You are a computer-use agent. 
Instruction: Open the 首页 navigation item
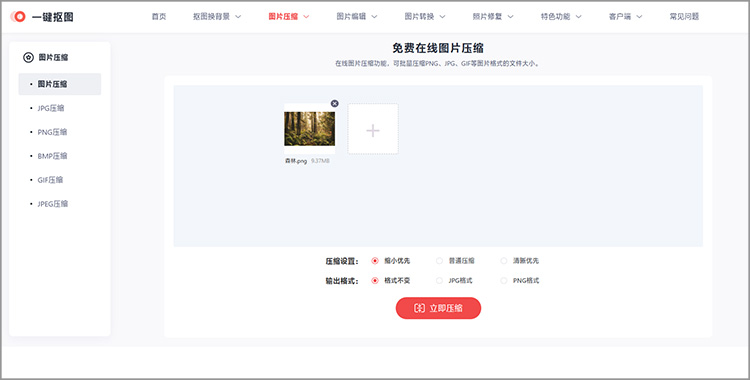point(159,16)
